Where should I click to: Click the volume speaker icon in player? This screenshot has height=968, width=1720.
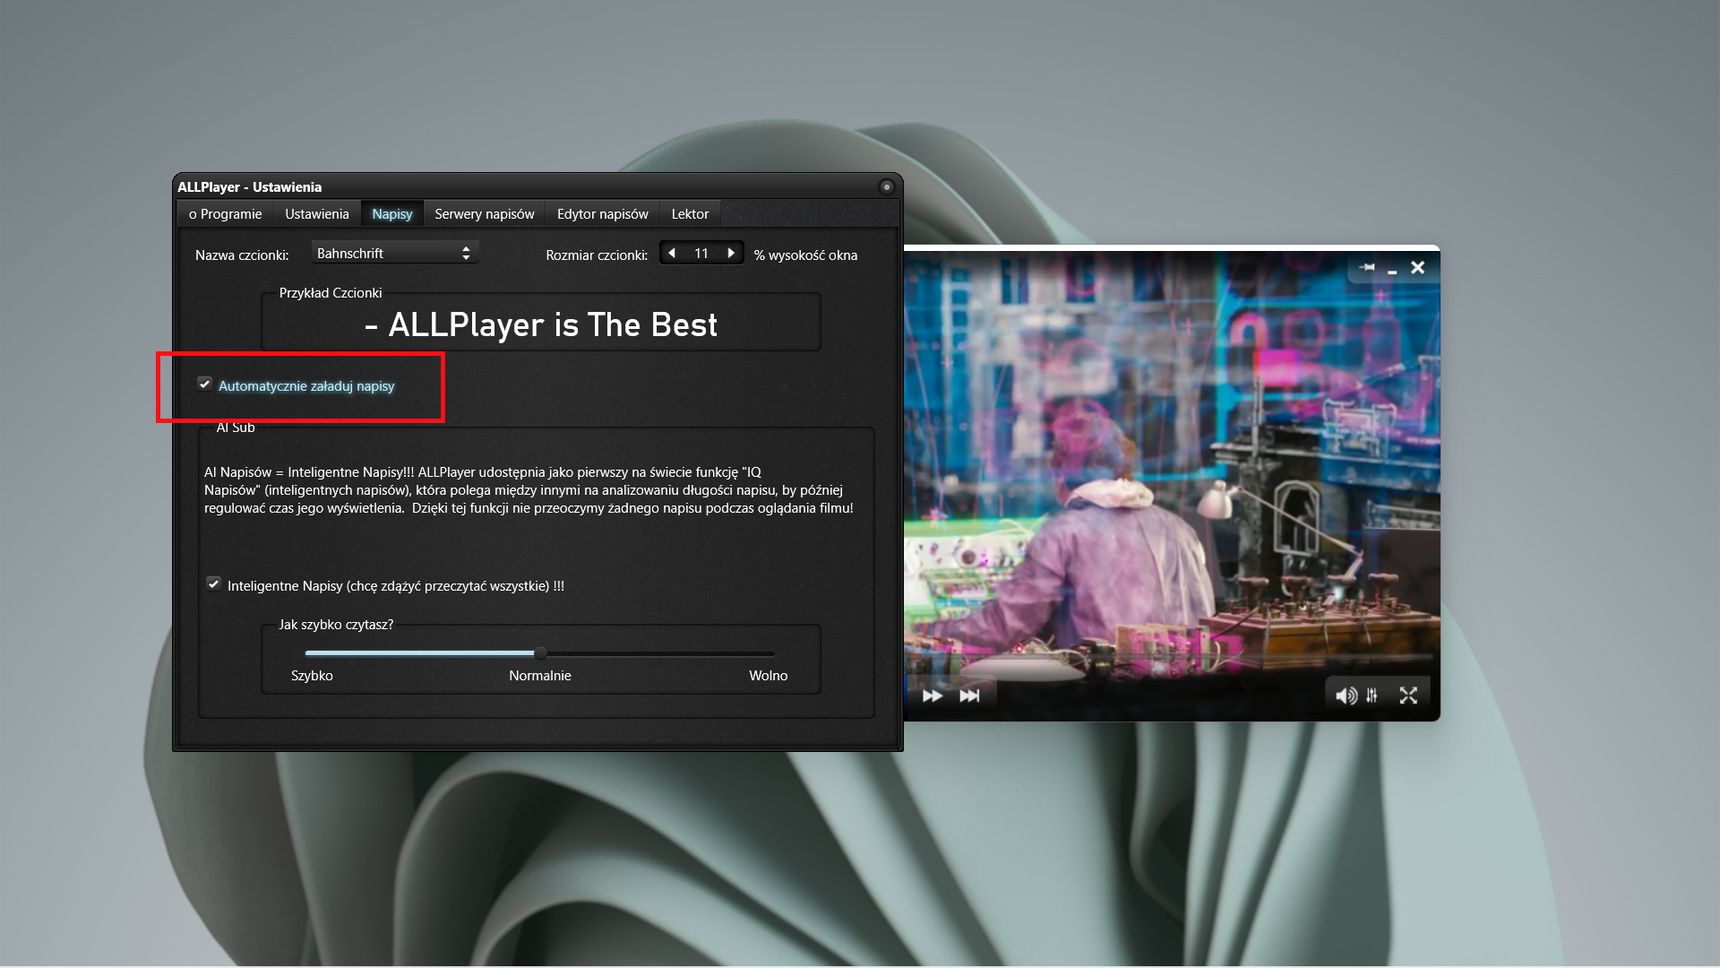[1346, 696]
